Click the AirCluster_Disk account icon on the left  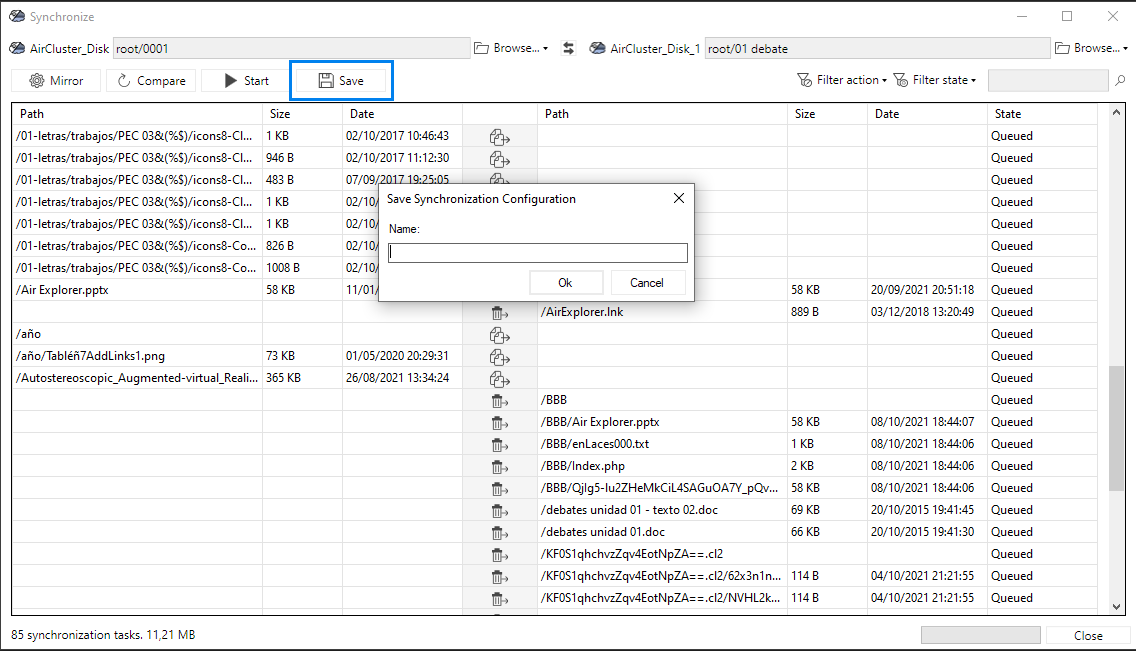pyautogui.click(x=15, y=47)
